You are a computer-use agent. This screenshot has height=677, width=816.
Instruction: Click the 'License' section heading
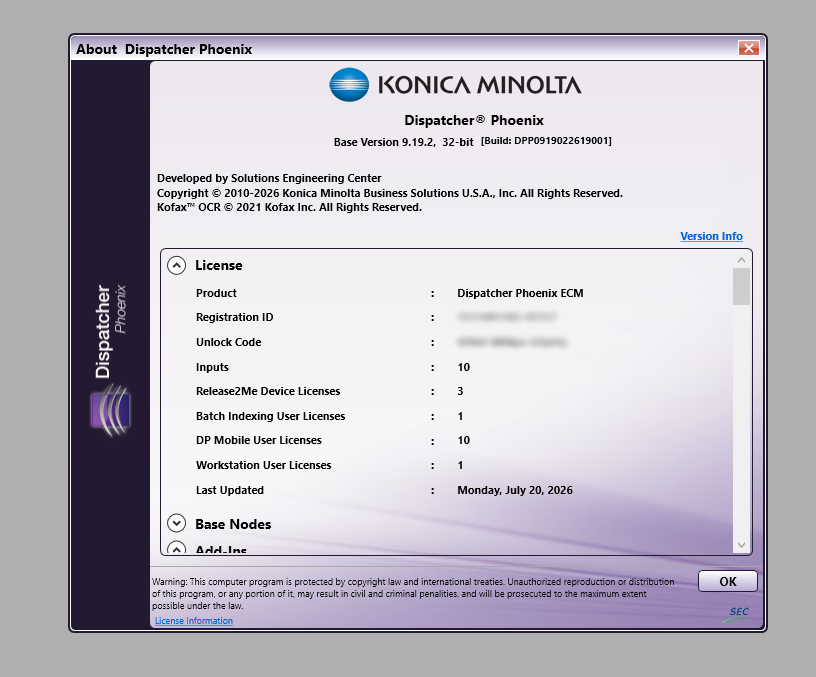pos(219,265)
